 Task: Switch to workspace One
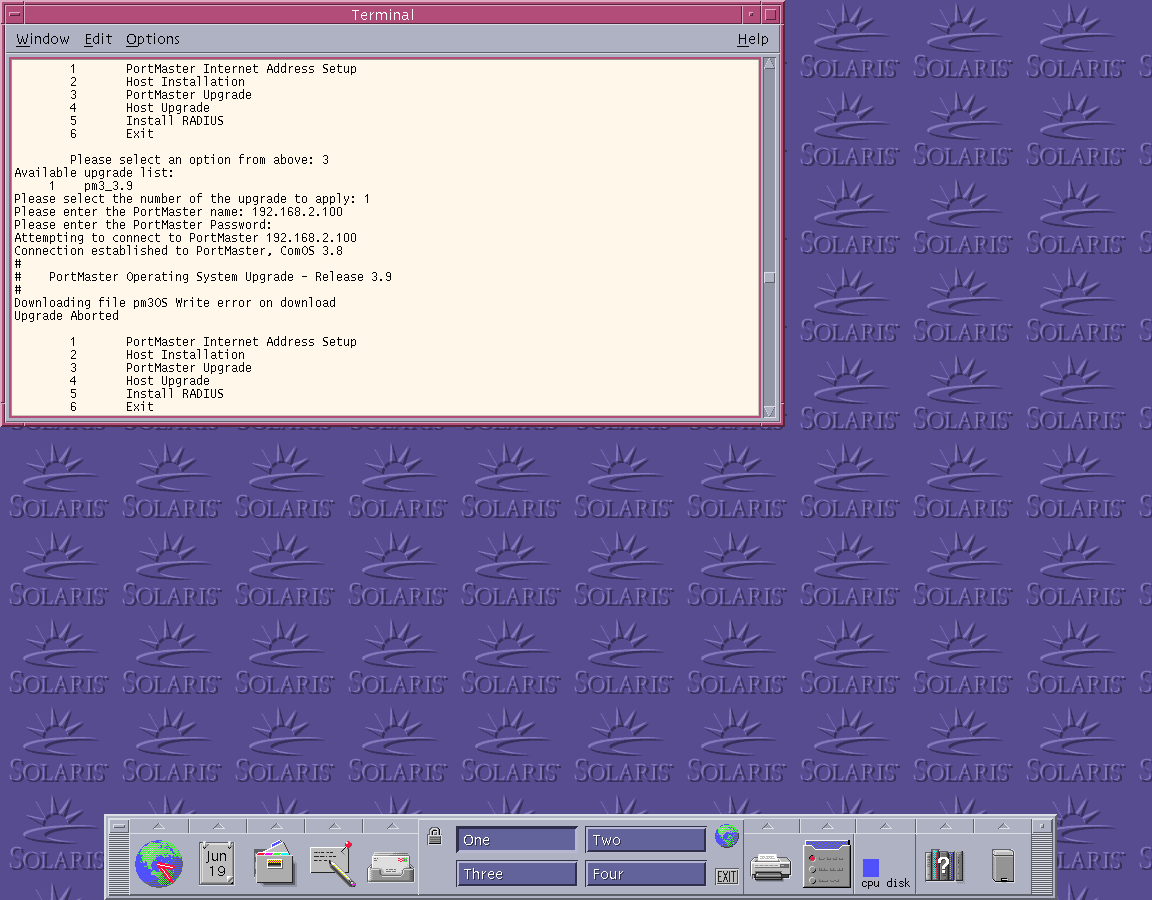pyautogui.click(x=516, y=840)
